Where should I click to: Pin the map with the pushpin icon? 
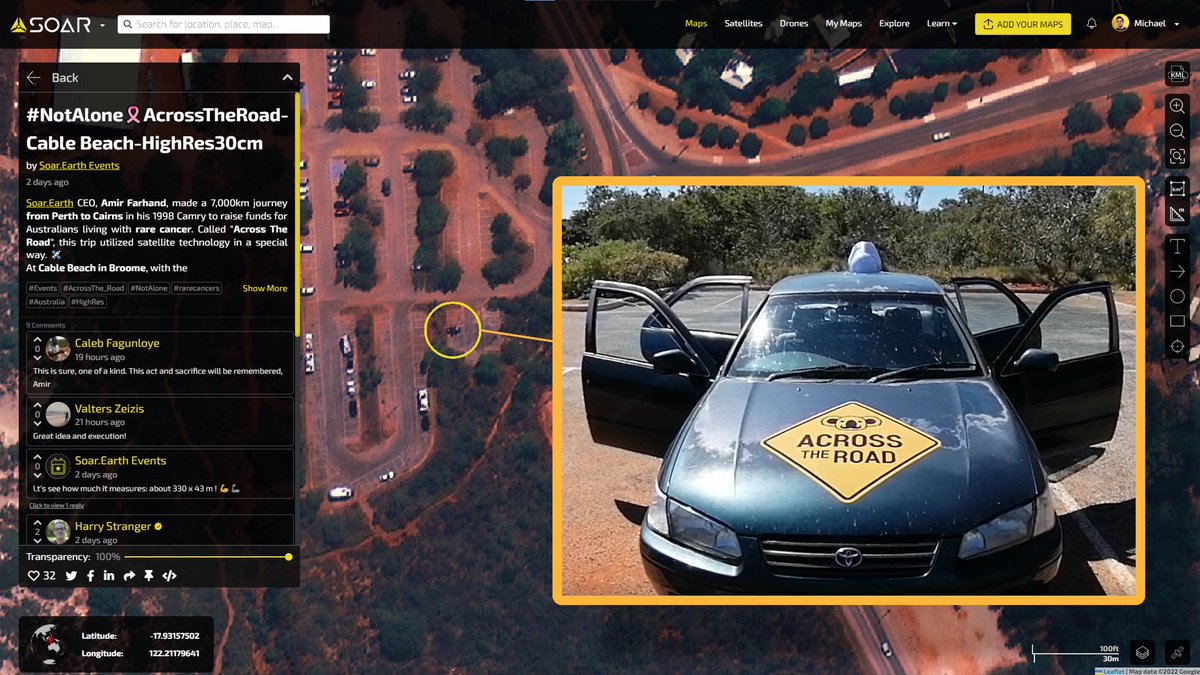pyautogui.click(x=149, y=576)
